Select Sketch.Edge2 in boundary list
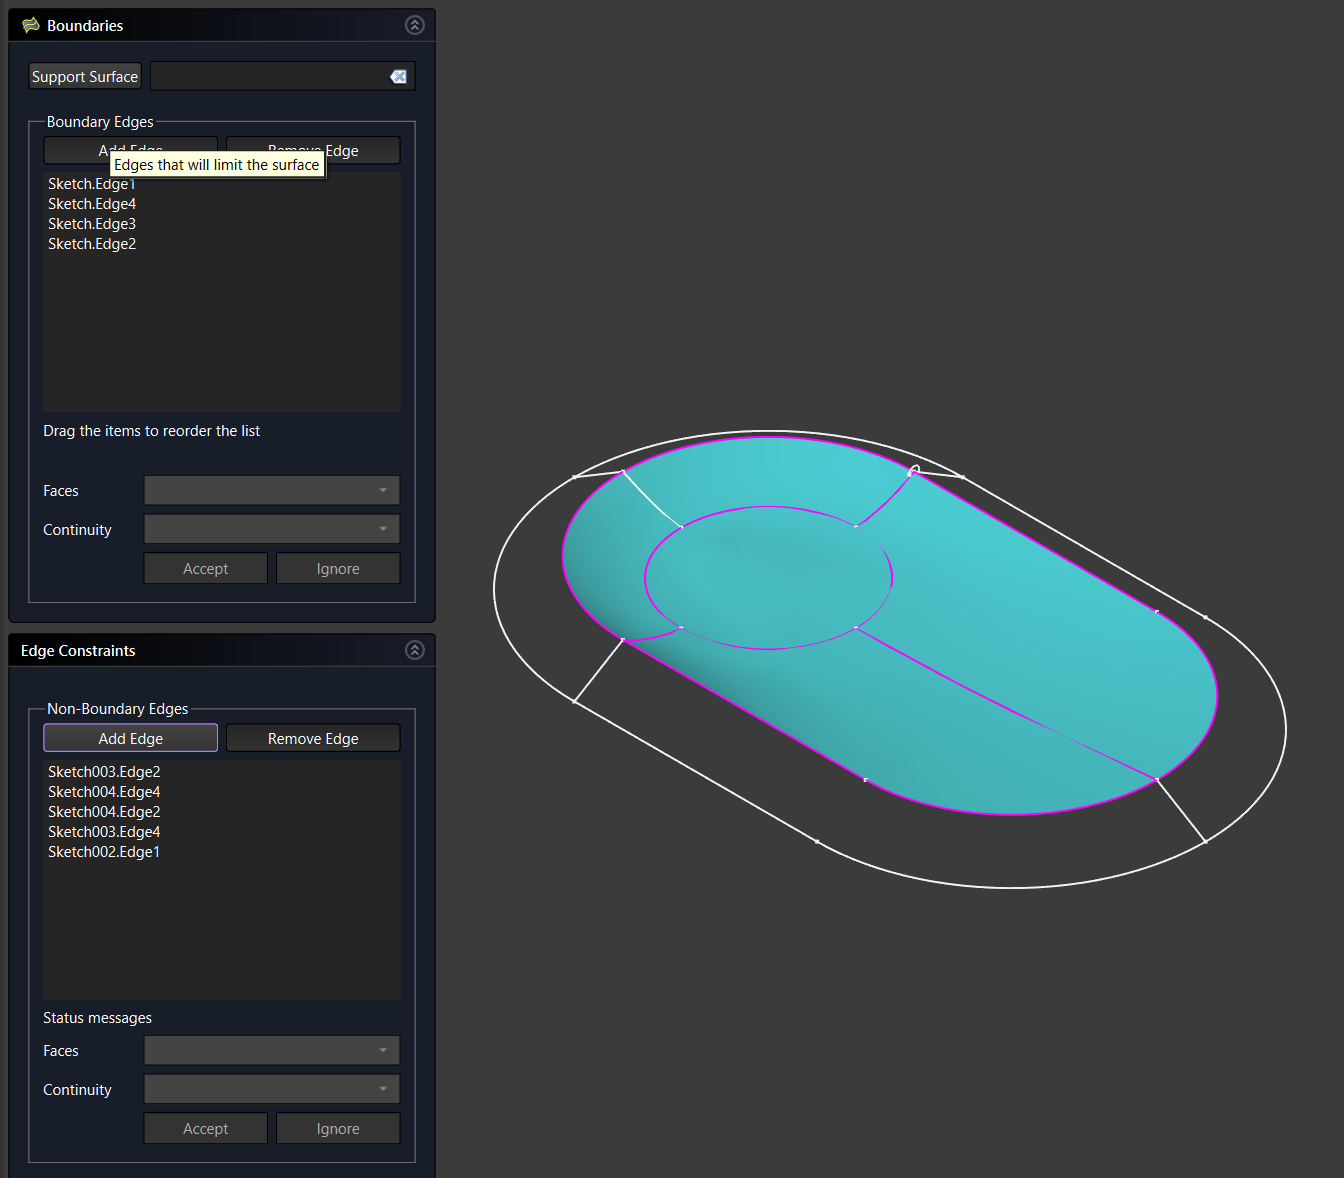This screenshot has width=1344, height=1178. (92, 244)
